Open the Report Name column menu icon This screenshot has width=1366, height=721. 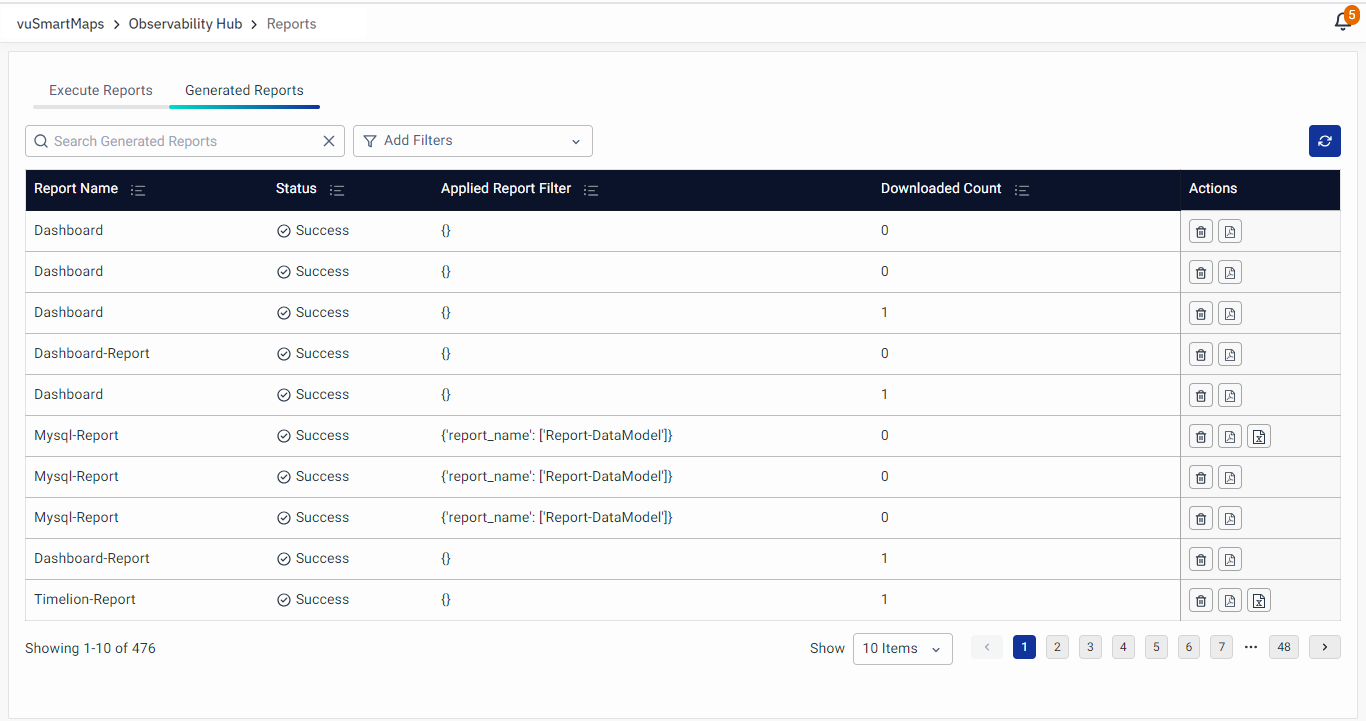(138, 189)
